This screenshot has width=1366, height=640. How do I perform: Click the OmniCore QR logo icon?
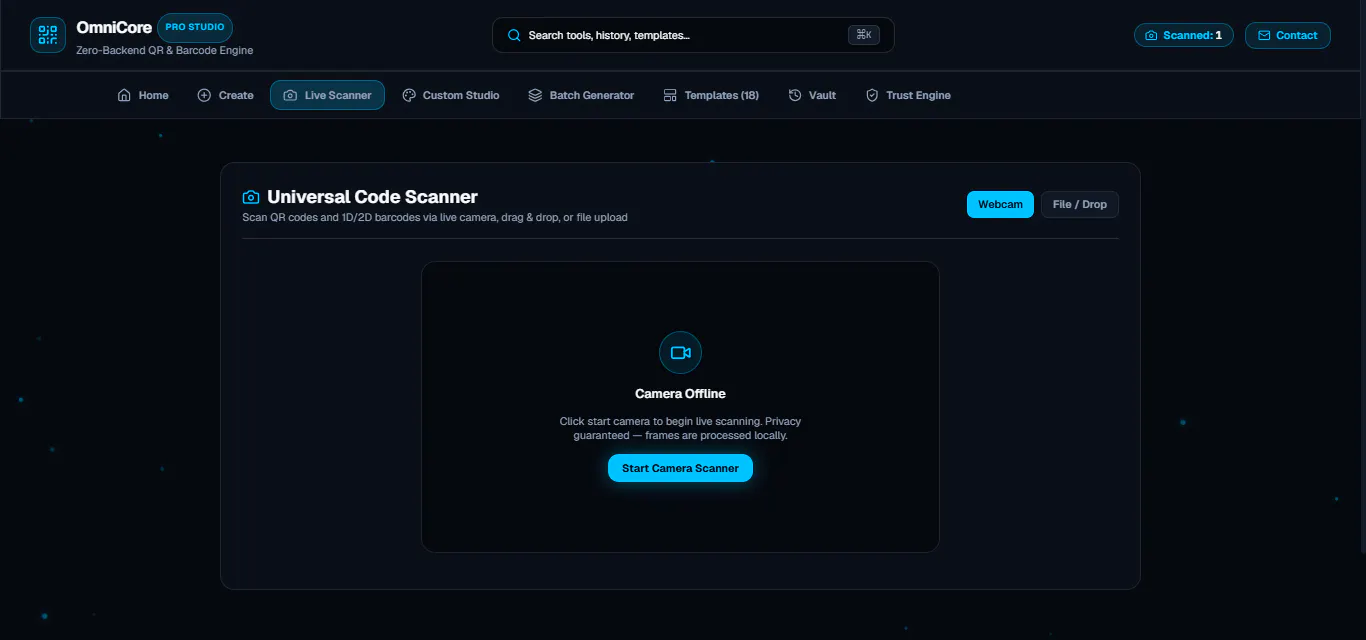click(48, 35)
